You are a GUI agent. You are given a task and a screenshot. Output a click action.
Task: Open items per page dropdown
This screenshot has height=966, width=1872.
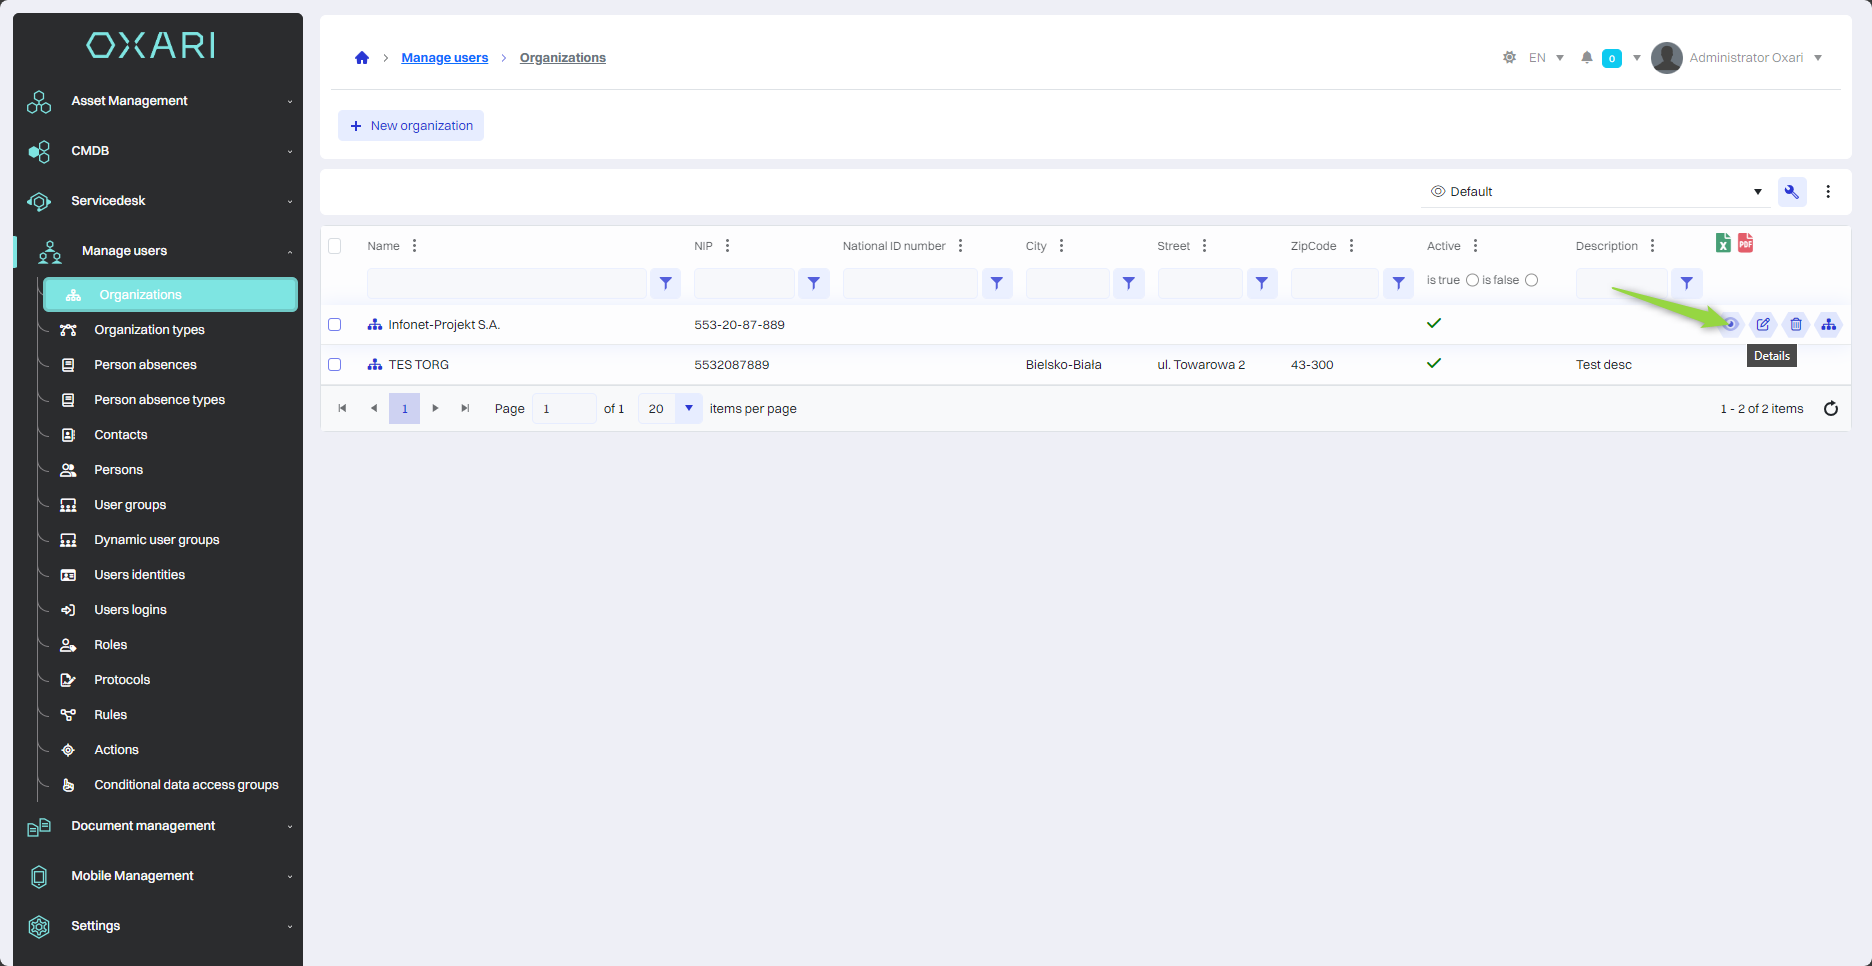click(688, 408)
